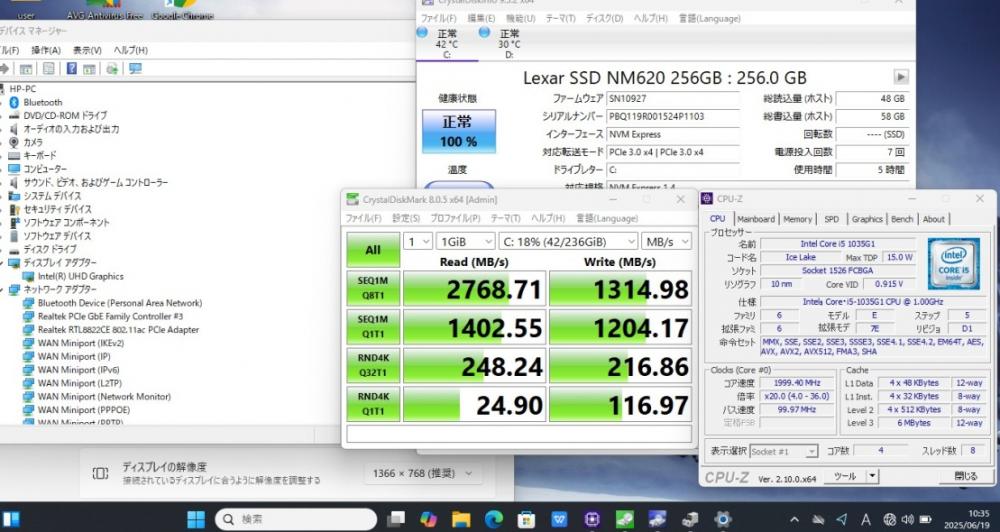The image size is (1000, 532).
Task: Open the Widgets button in the taskbar
Action: [x=11, y=519]
